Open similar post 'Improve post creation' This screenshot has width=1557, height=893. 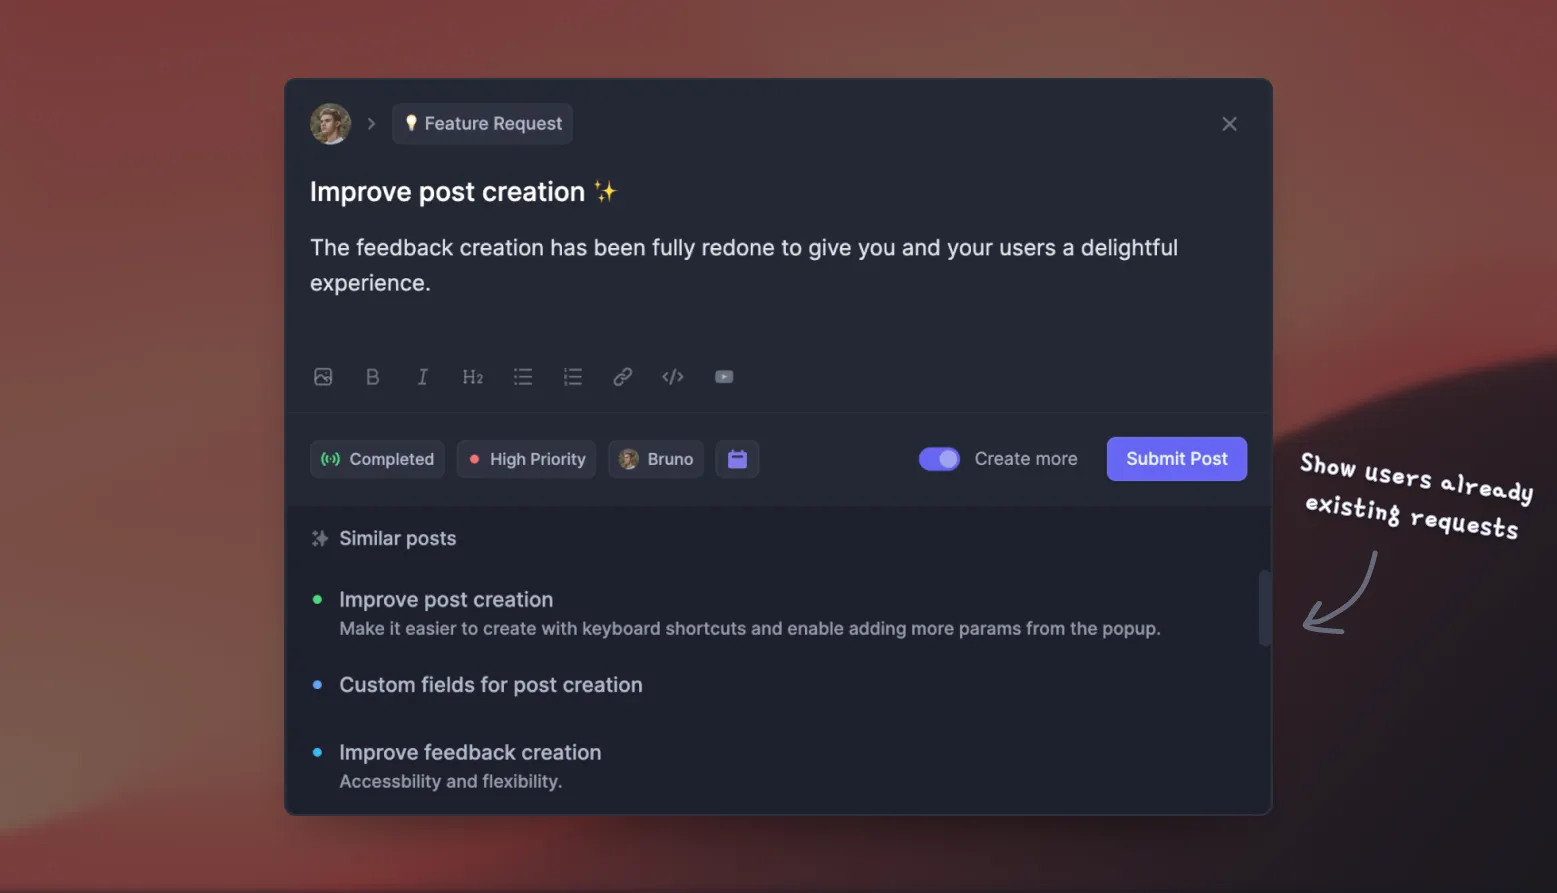pyautogui.click(x=446, y=600)
